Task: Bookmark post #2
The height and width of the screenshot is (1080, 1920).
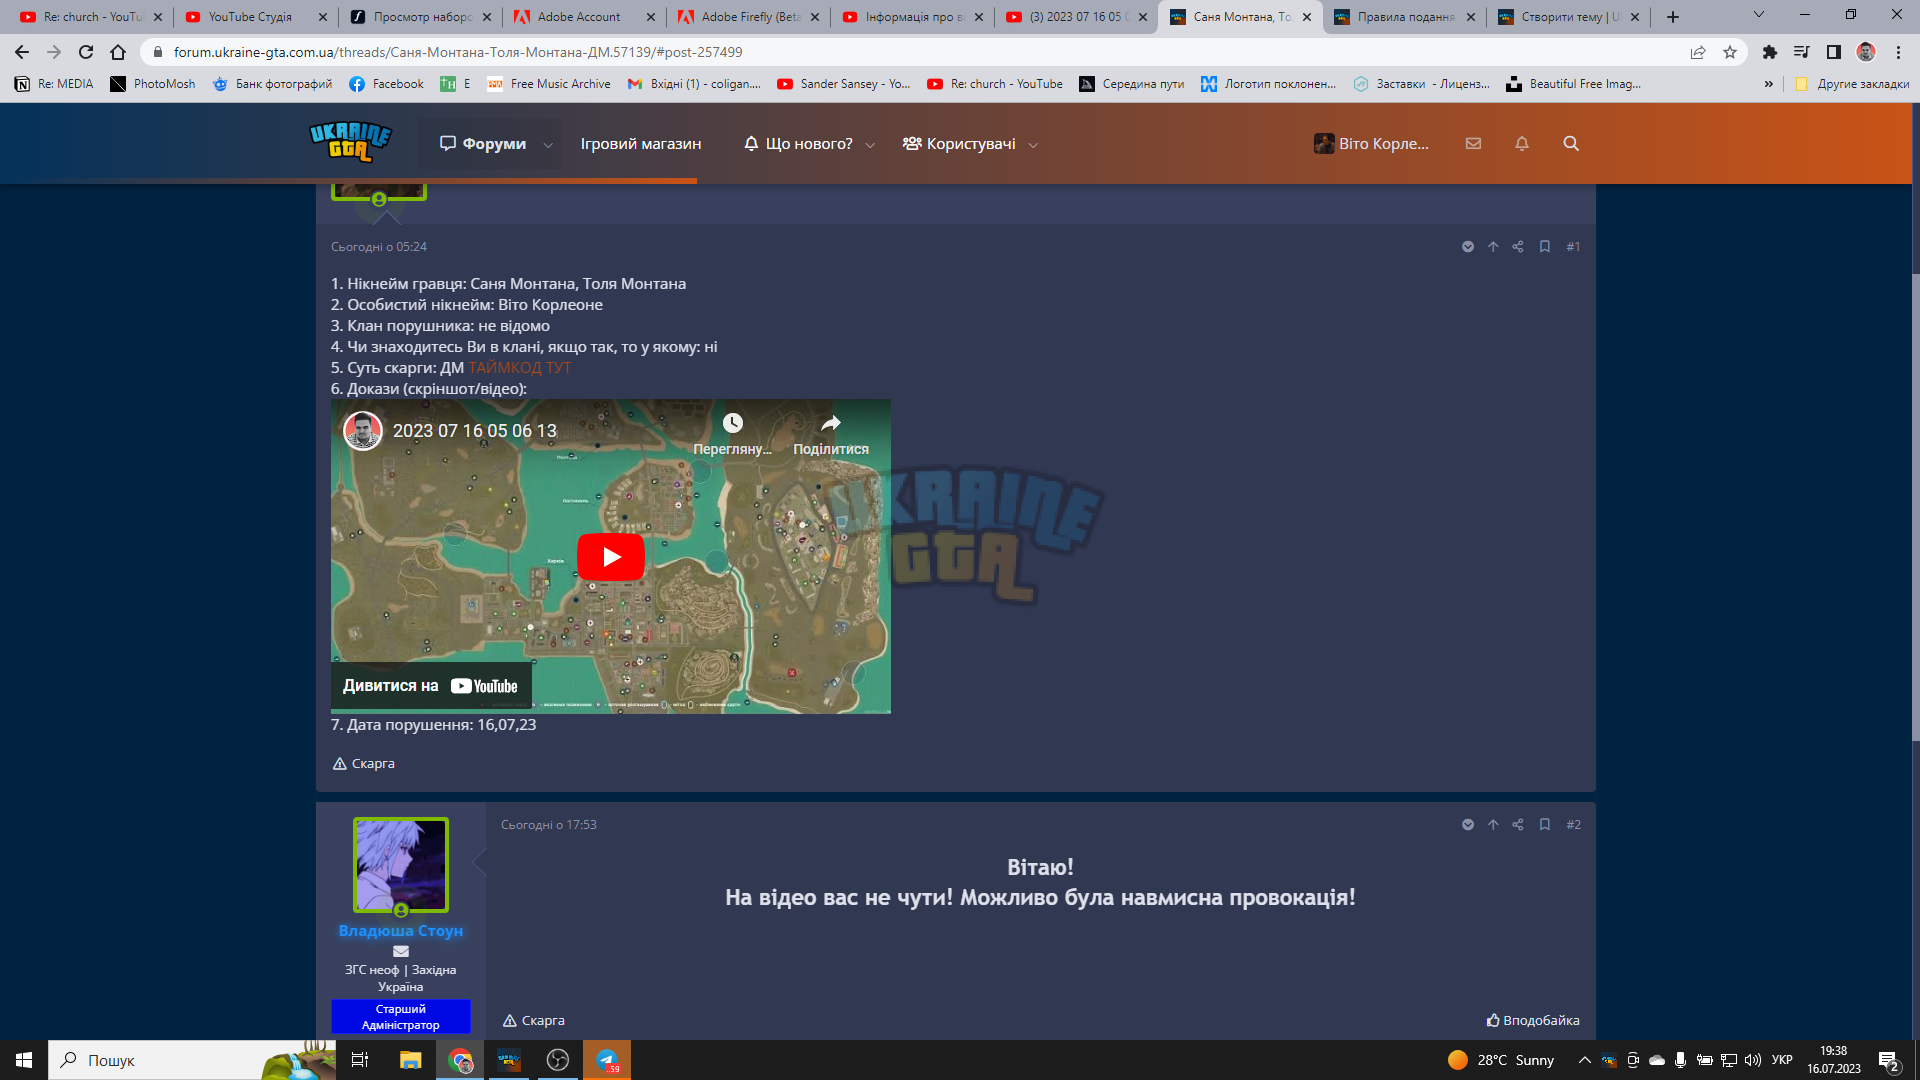Action: 1545,825
